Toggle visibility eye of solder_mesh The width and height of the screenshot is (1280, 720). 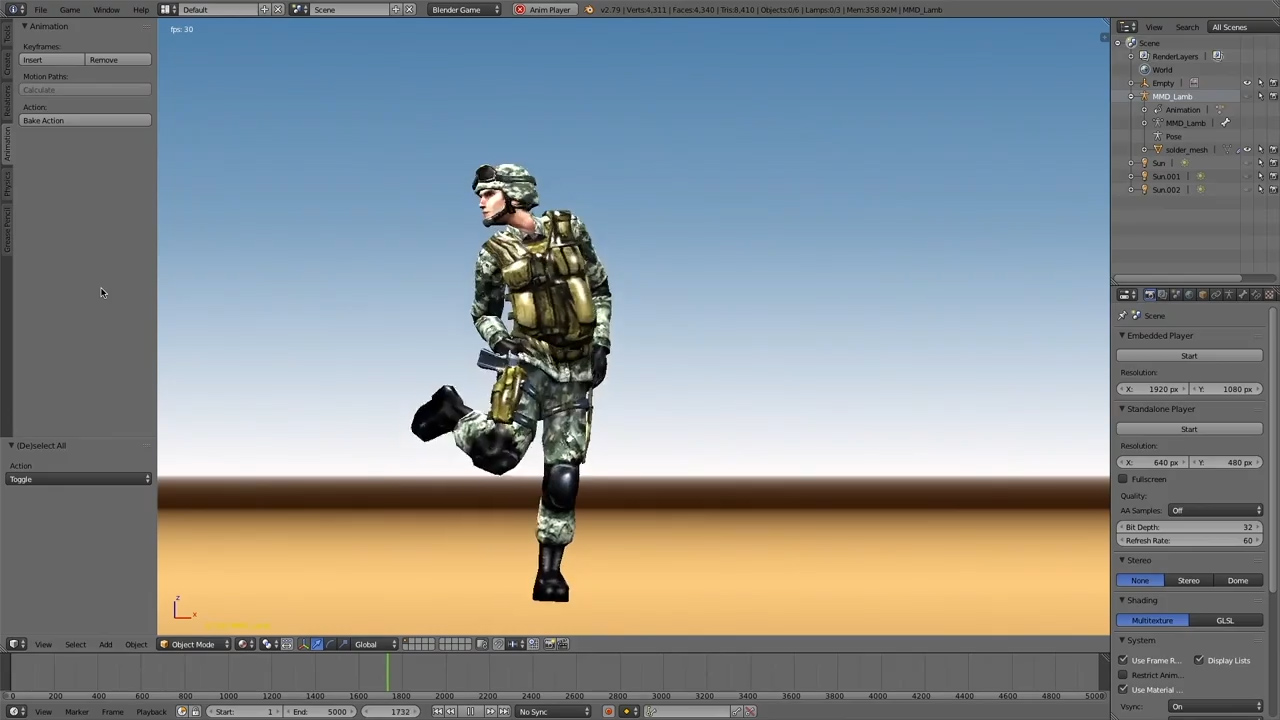[x=1247, y=149]
